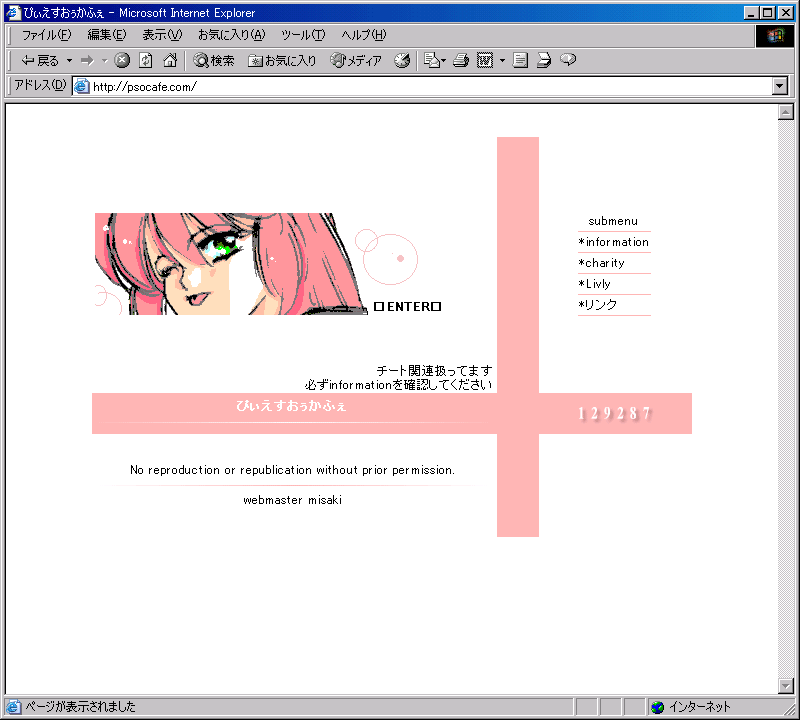Open the View (表示) menu
The width and height of the screenshot is (800, 720).
[x=162, y=35]
